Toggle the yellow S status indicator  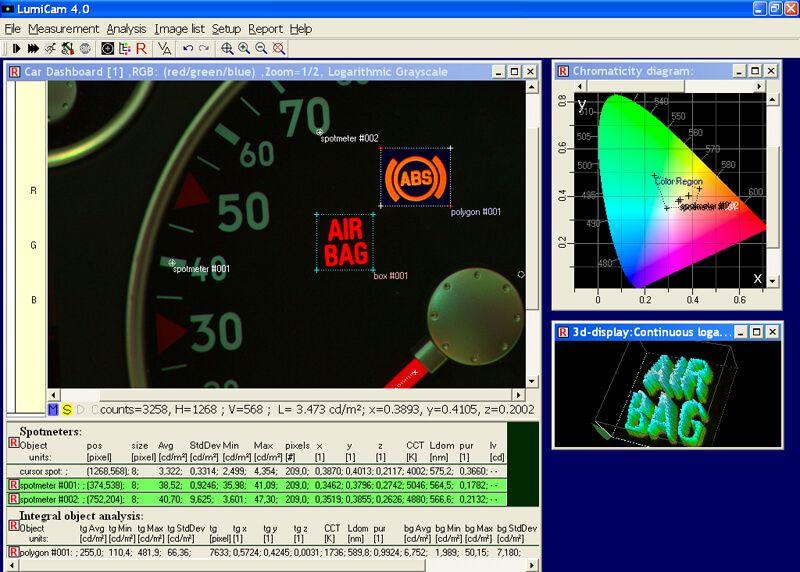coord(67,409)
